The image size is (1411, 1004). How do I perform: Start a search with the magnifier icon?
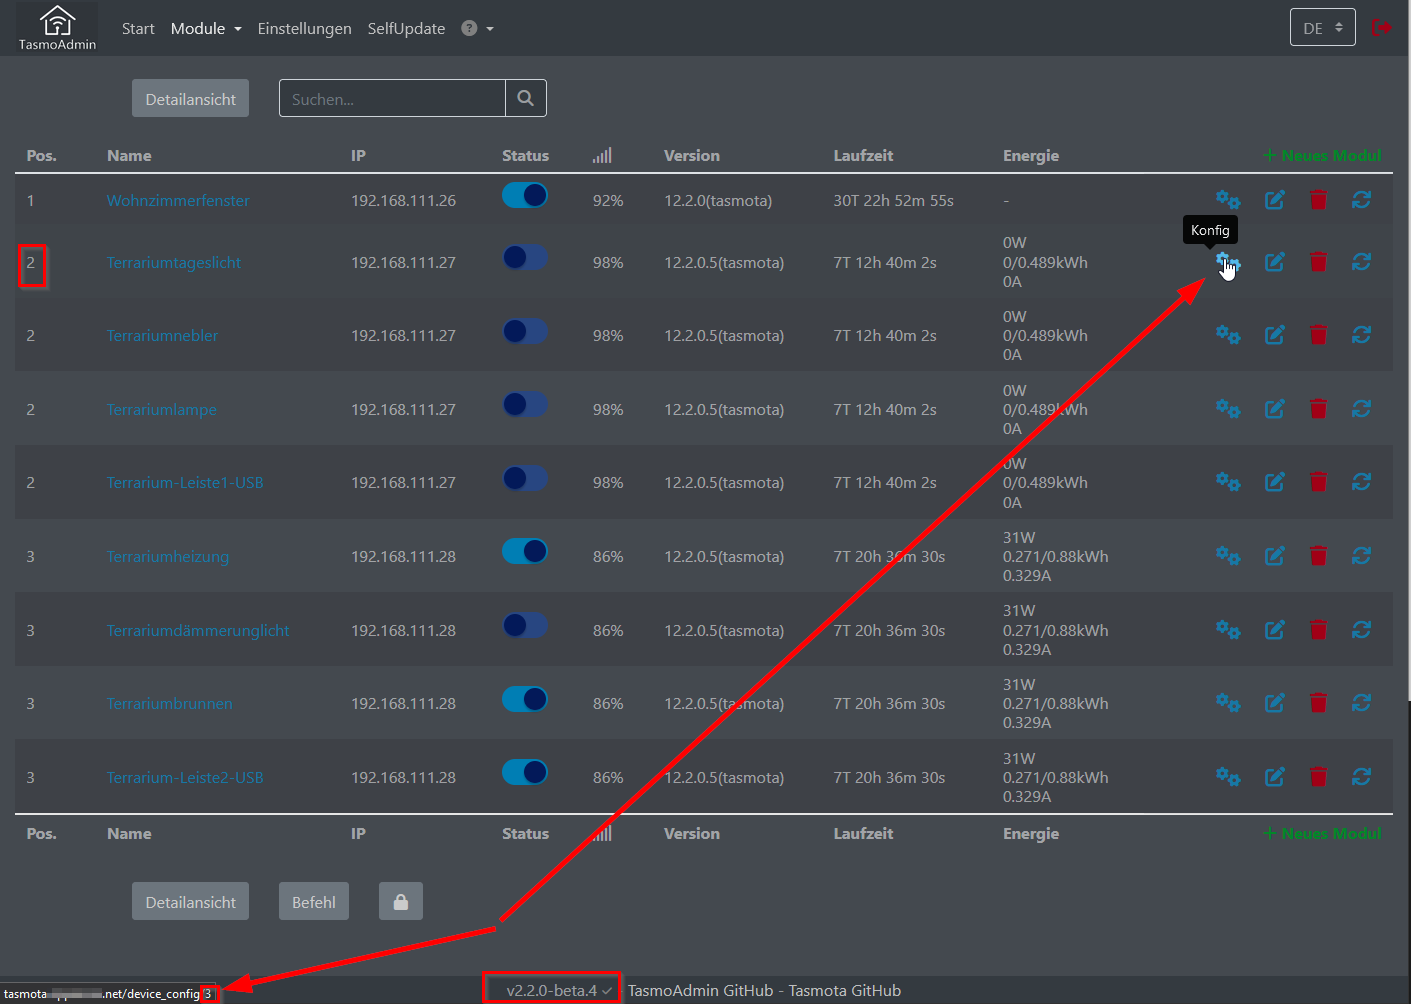(x=525, y=98)
